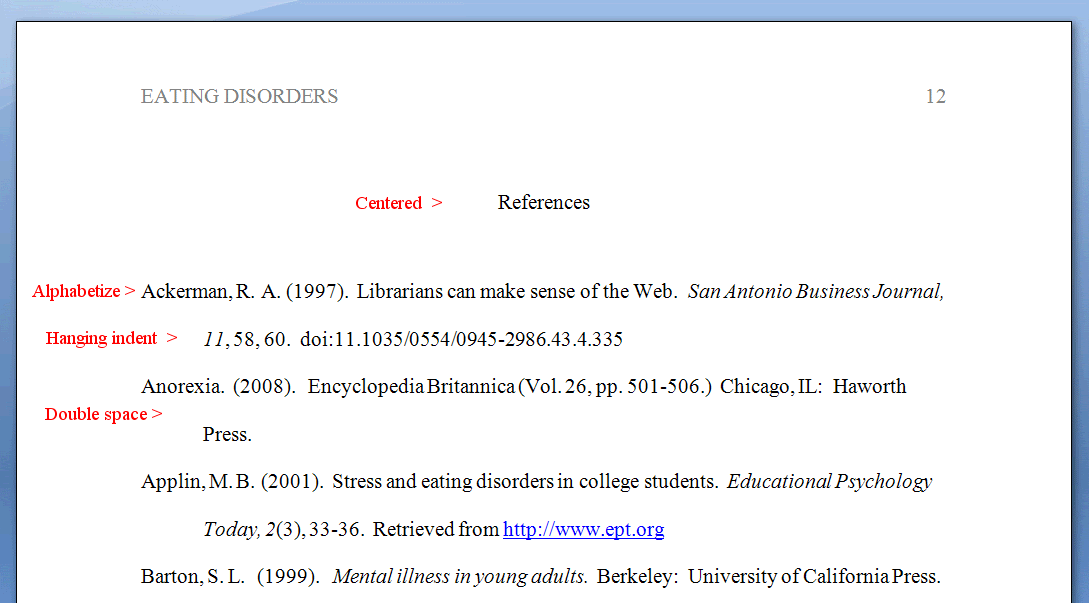
Task: Click the '11, 58, 60.' volume and pages
Action: click(247, 339)
